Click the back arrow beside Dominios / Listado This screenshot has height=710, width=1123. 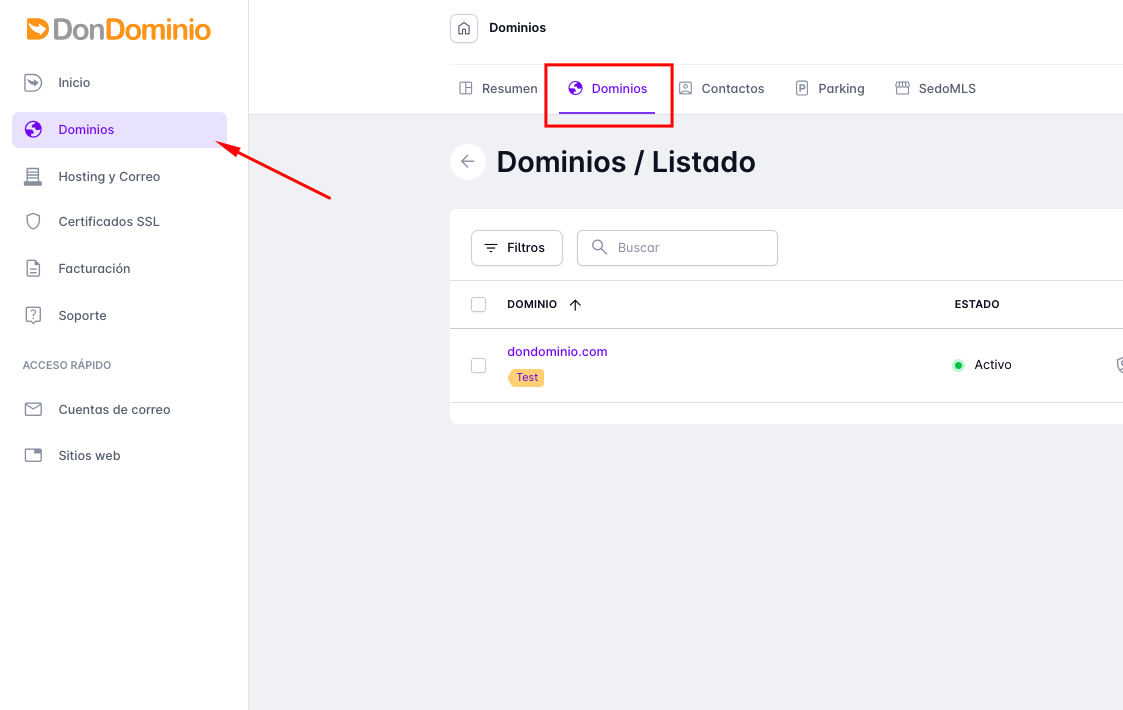pyautogui.click(x=467, y=162)
